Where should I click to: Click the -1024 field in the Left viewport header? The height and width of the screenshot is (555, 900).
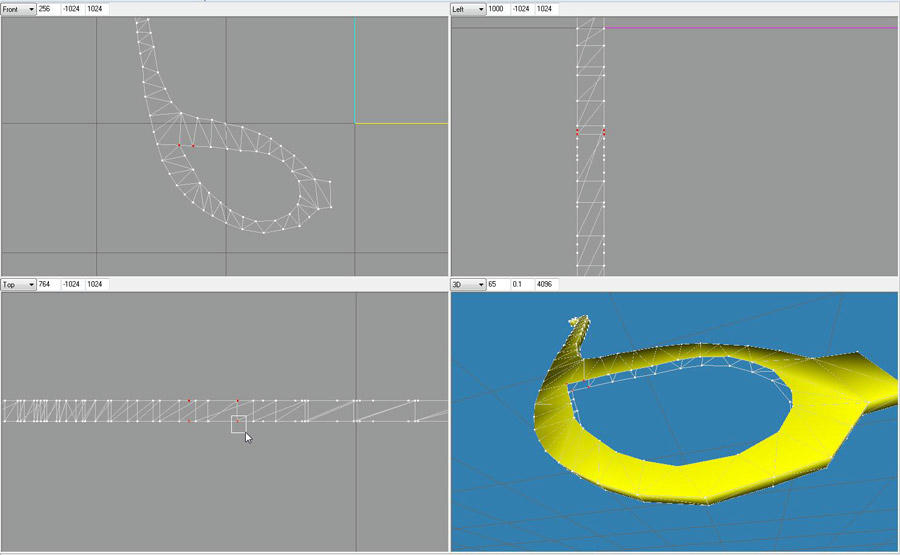pos(523,9)
